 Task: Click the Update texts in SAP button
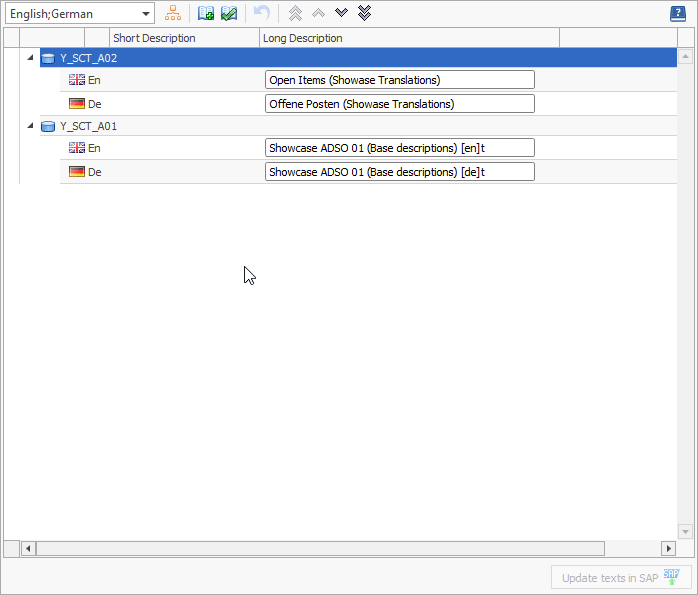point(620,578)
